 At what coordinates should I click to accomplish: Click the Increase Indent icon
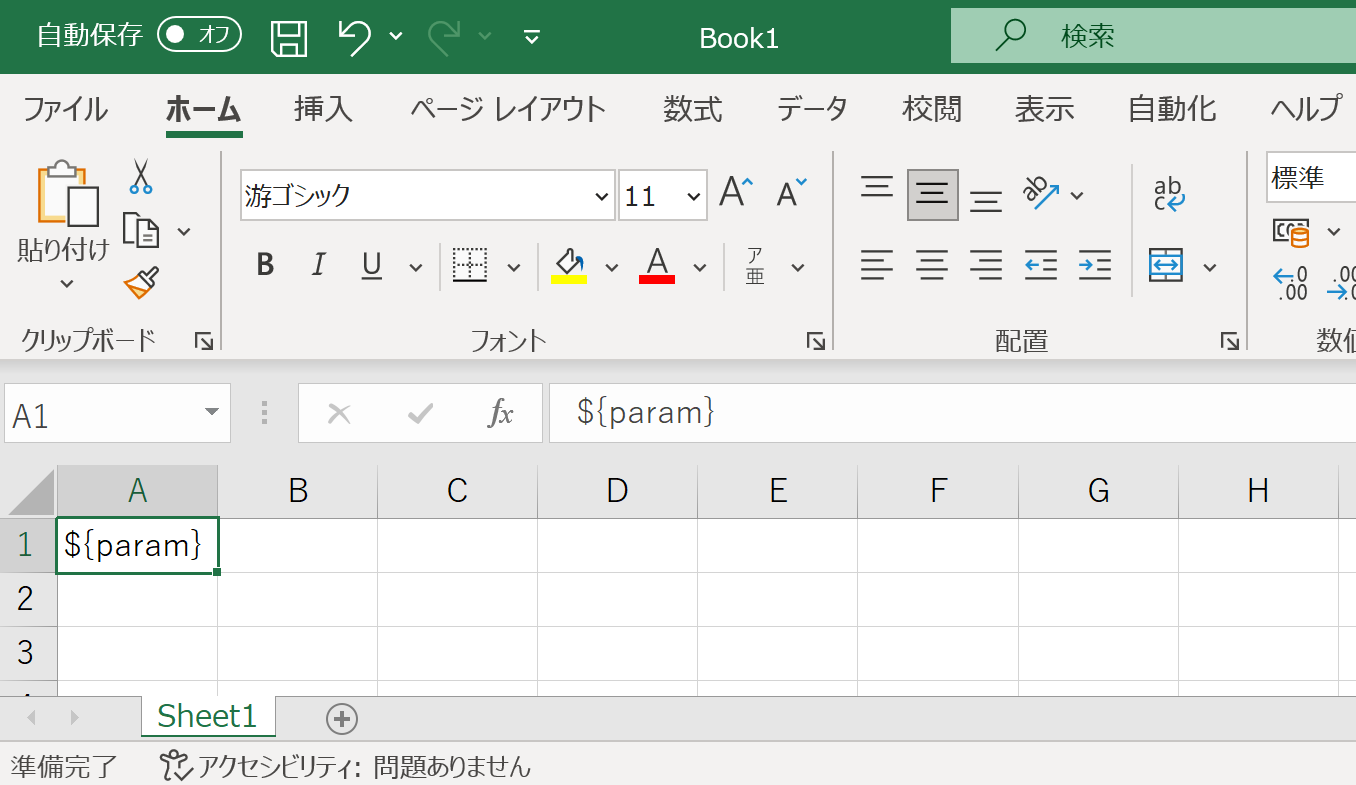point(1095,266)
